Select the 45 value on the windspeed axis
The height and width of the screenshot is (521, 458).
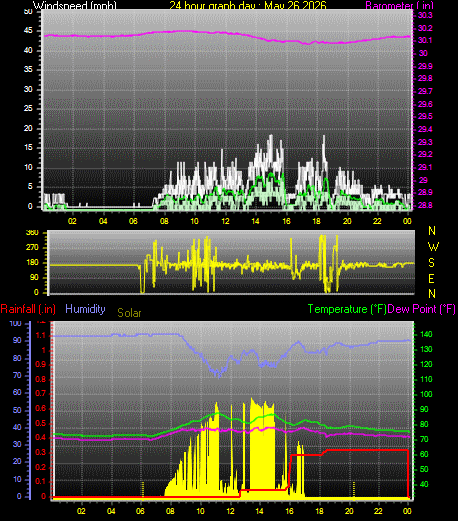(28, 31)
